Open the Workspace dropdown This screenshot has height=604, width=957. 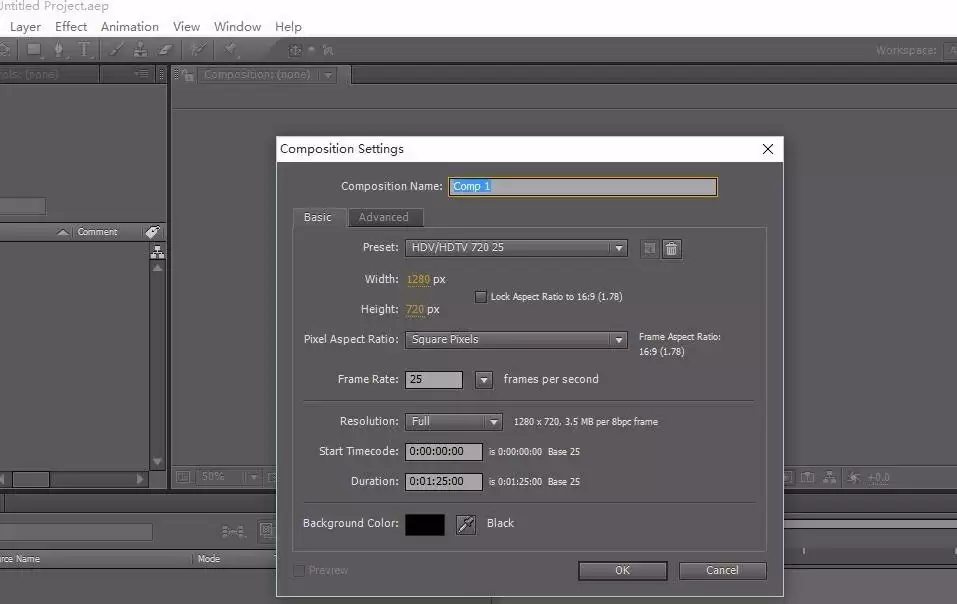[x=950, y=51]
